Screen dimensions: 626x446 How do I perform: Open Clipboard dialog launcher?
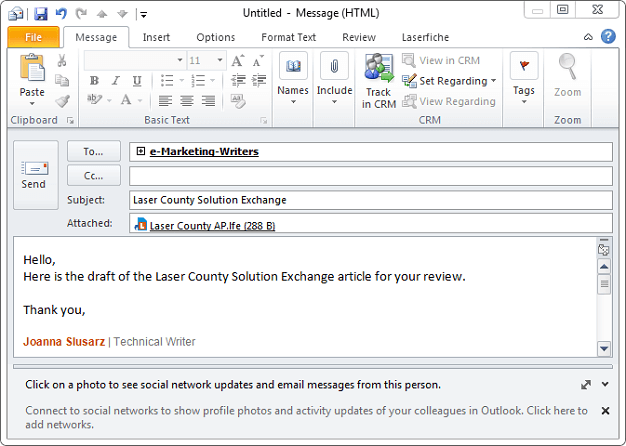click(70, 120)
